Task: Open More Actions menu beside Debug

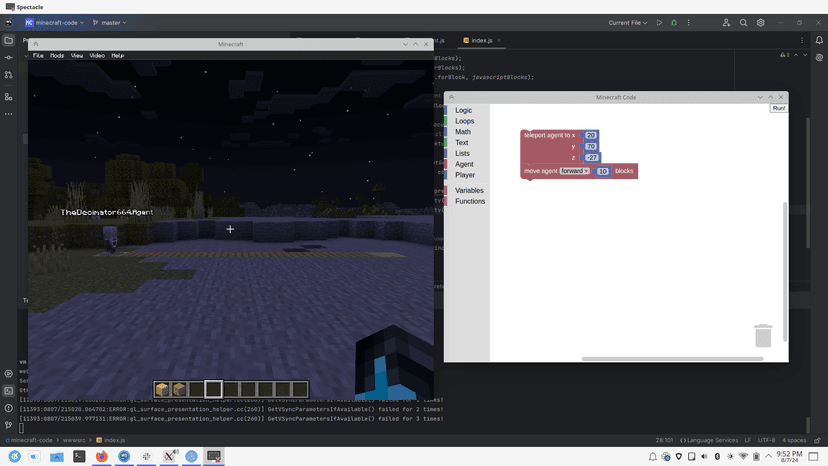Action: pyautogui.click(x=689, y=23)
